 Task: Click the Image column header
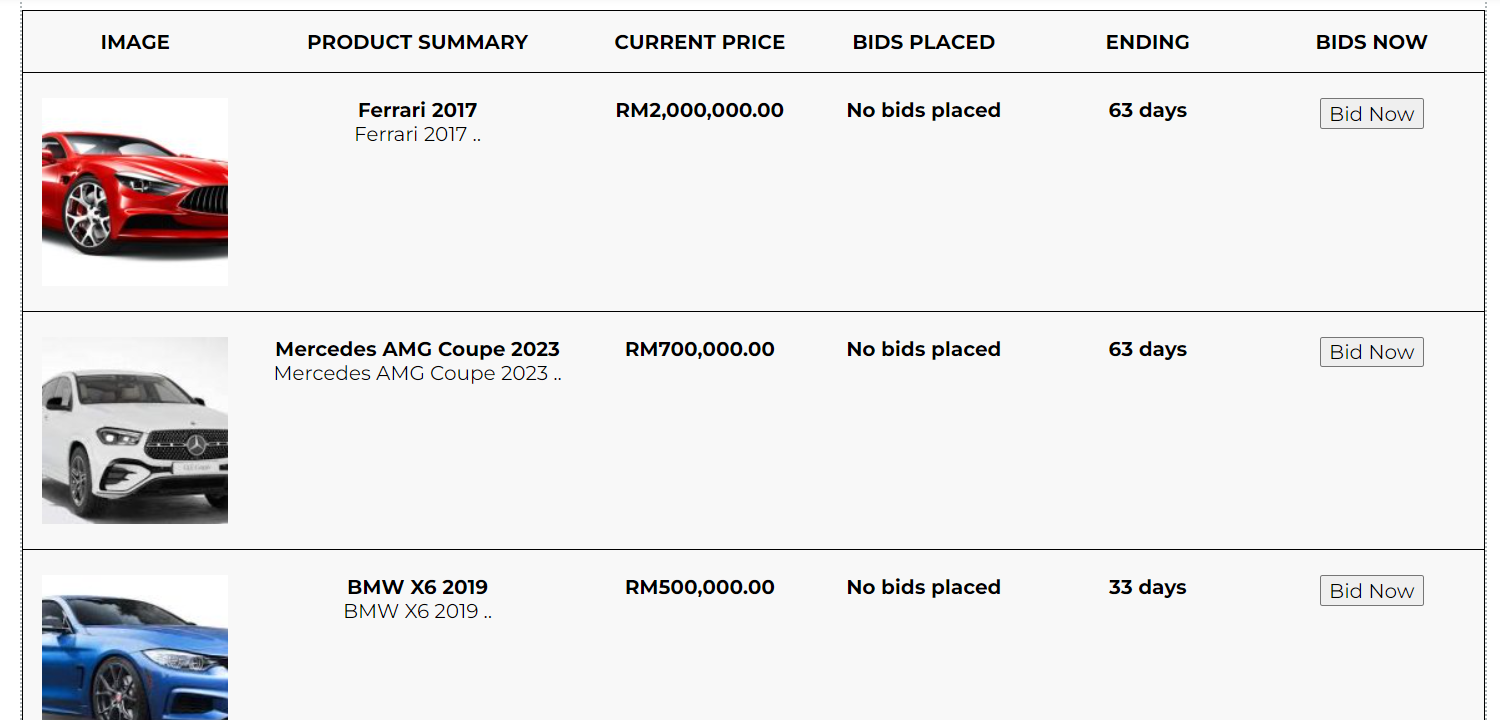click(x=135, y=42)
